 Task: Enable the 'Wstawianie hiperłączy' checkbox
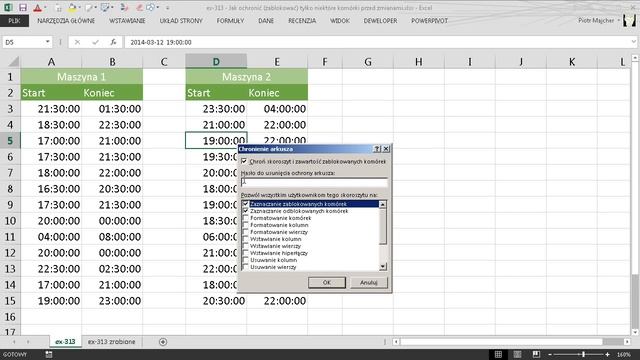tap(245, 253)
